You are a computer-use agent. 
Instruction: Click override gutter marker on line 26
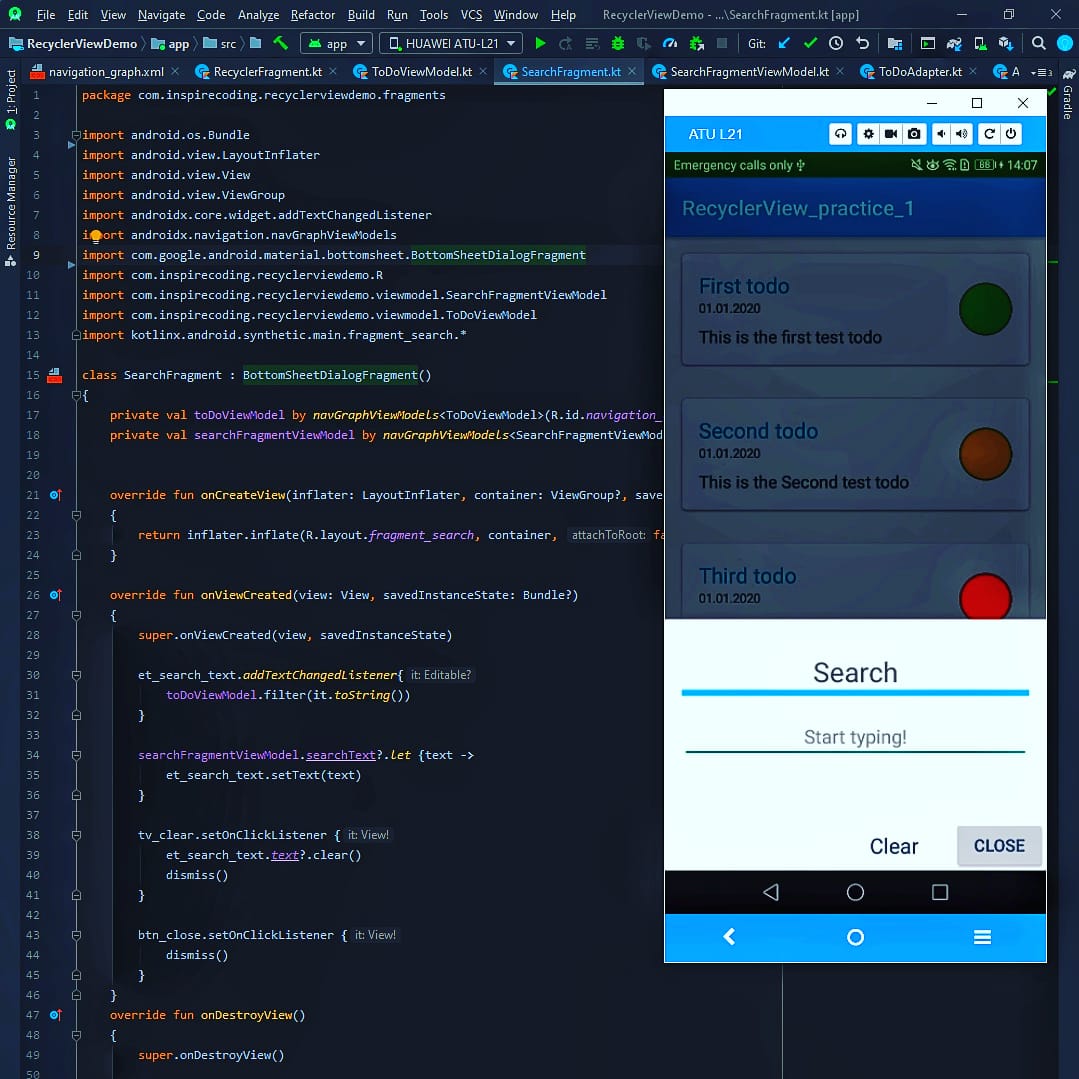[x=56, y=595]
